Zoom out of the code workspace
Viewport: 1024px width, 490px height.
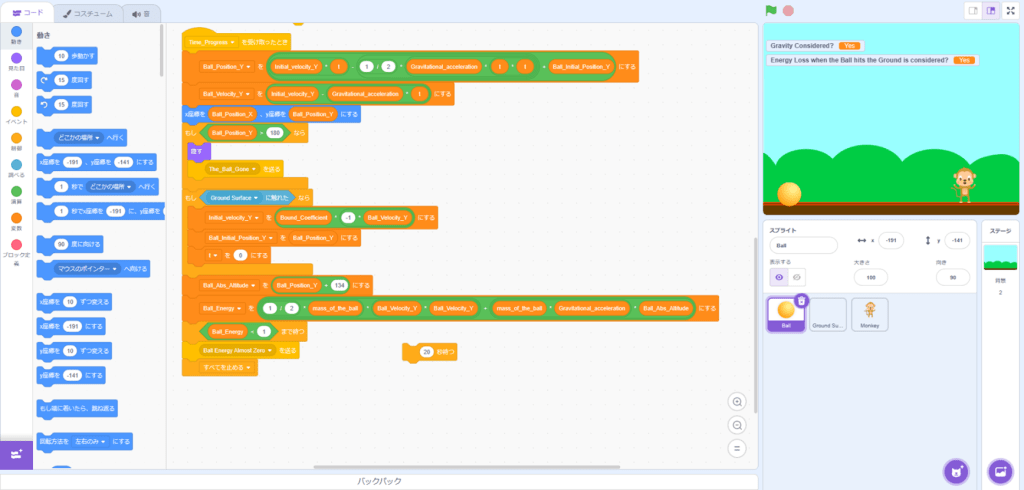738,425
